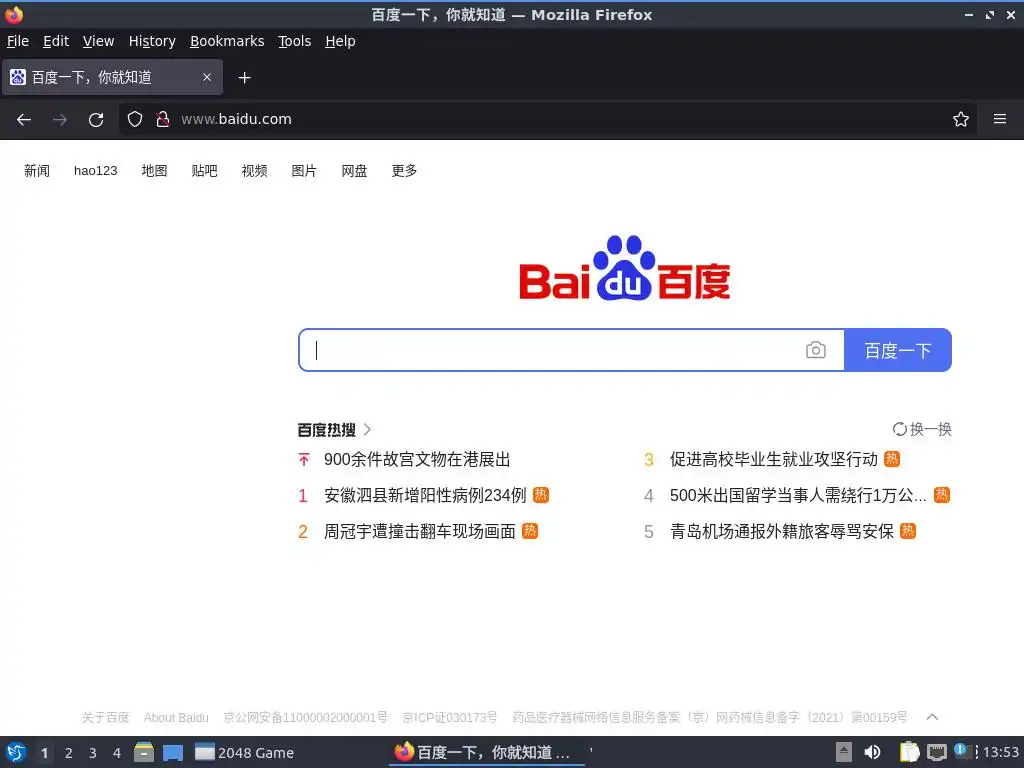Open the 视频 link
Image resolution: width=1024 pixels, height=768 pixels.
(x=254, y=170)
